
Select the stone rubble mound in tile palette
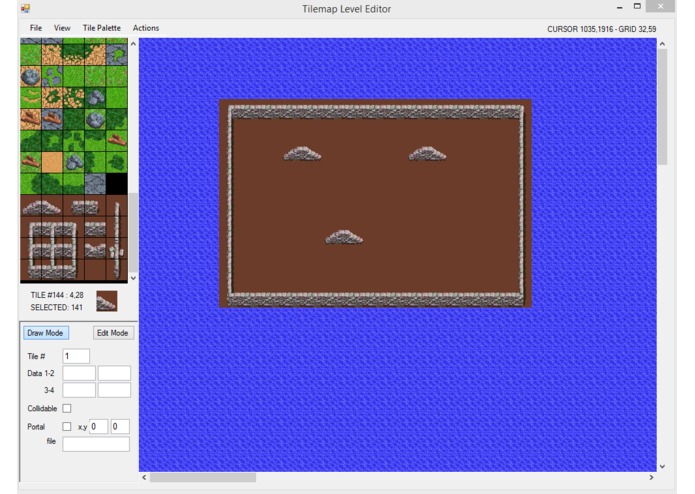(x=41, y=207)
